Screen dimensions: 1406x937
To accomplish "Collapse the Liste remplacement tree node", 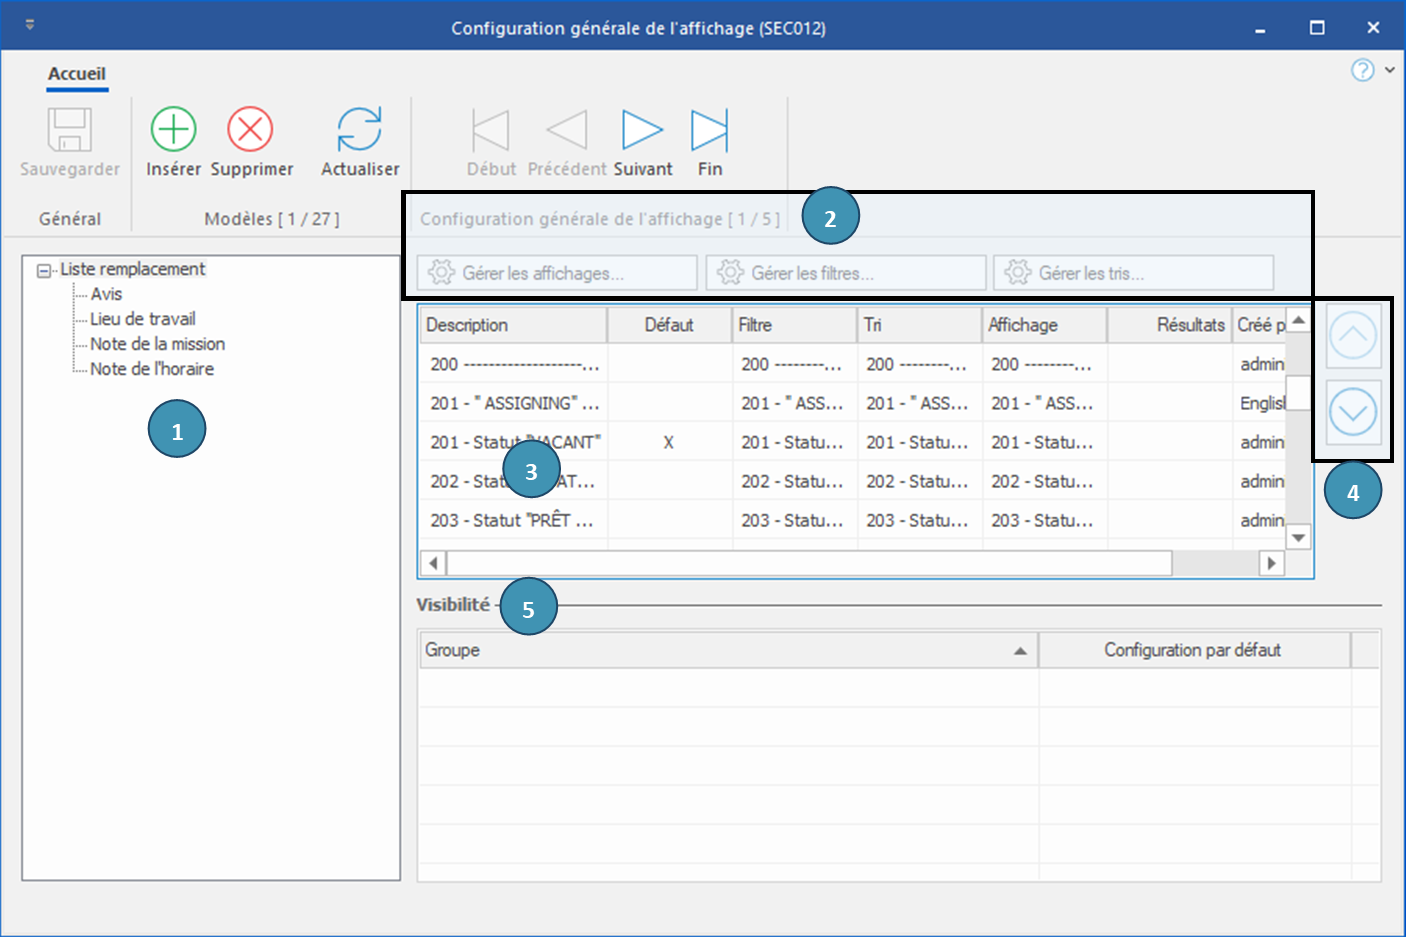I will 44,270.
